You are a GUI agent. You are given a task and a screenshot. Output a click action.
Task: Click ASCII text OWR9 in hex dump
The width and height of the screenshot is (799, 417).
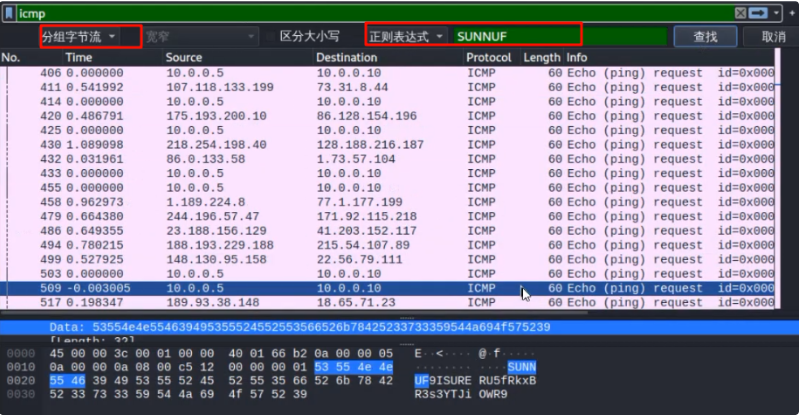pos(493,394)
